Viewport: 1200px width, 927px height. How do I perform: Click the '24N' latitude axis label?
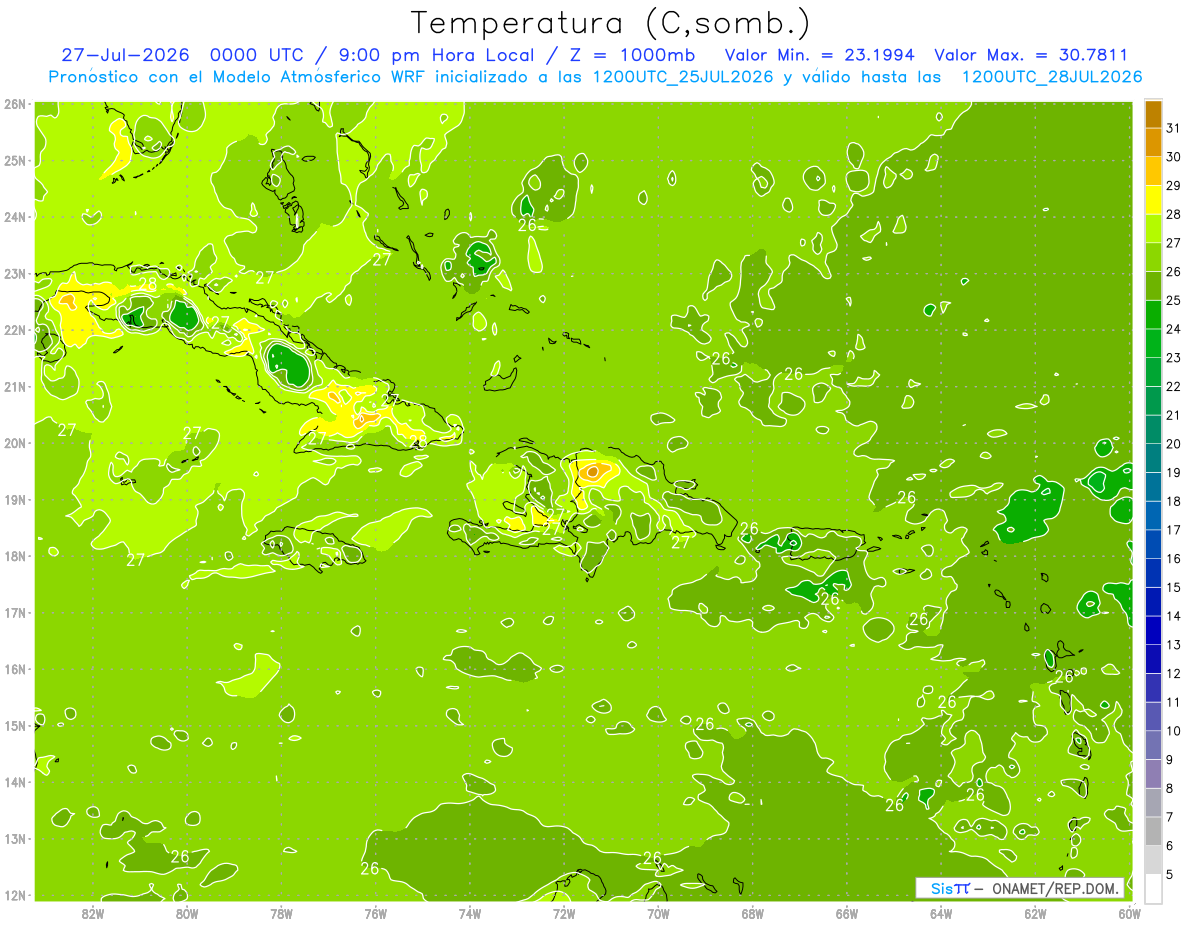15,217
